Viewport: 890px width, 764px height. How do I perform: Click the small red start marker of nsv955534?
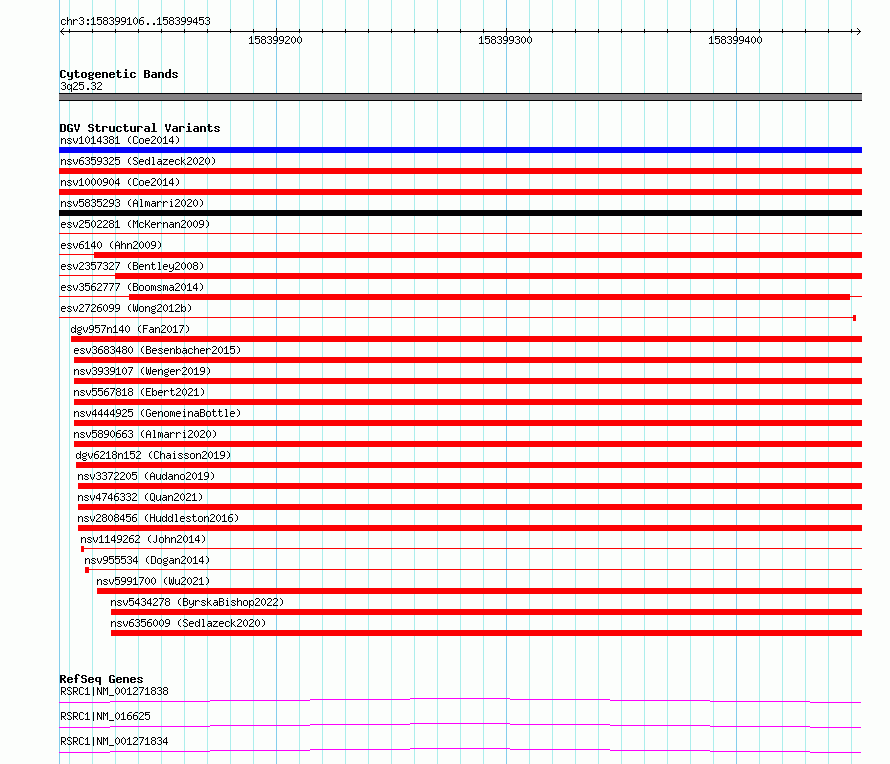click(87, 570)
